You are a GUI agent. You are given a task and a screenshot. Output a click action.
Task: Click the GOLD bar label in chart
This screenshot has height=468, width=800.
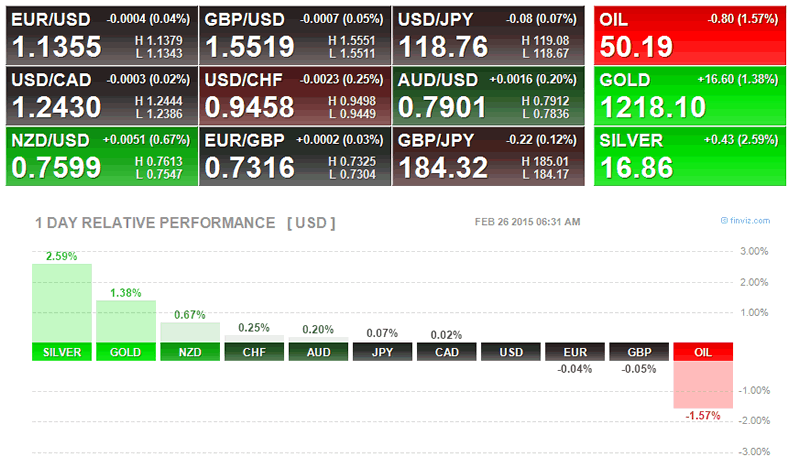coord(126,352)
